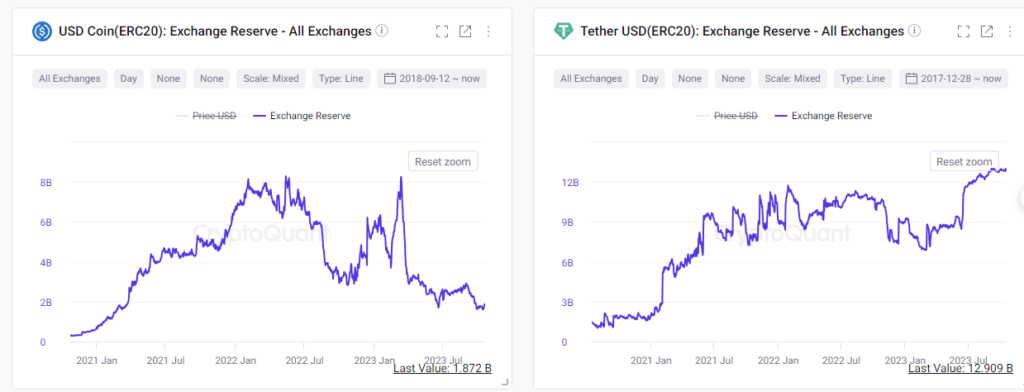Viewport: 1024px width, 392px height.
Task: Open date range 2017-12-28 ~ now picker
Action: tap(953, 78)
